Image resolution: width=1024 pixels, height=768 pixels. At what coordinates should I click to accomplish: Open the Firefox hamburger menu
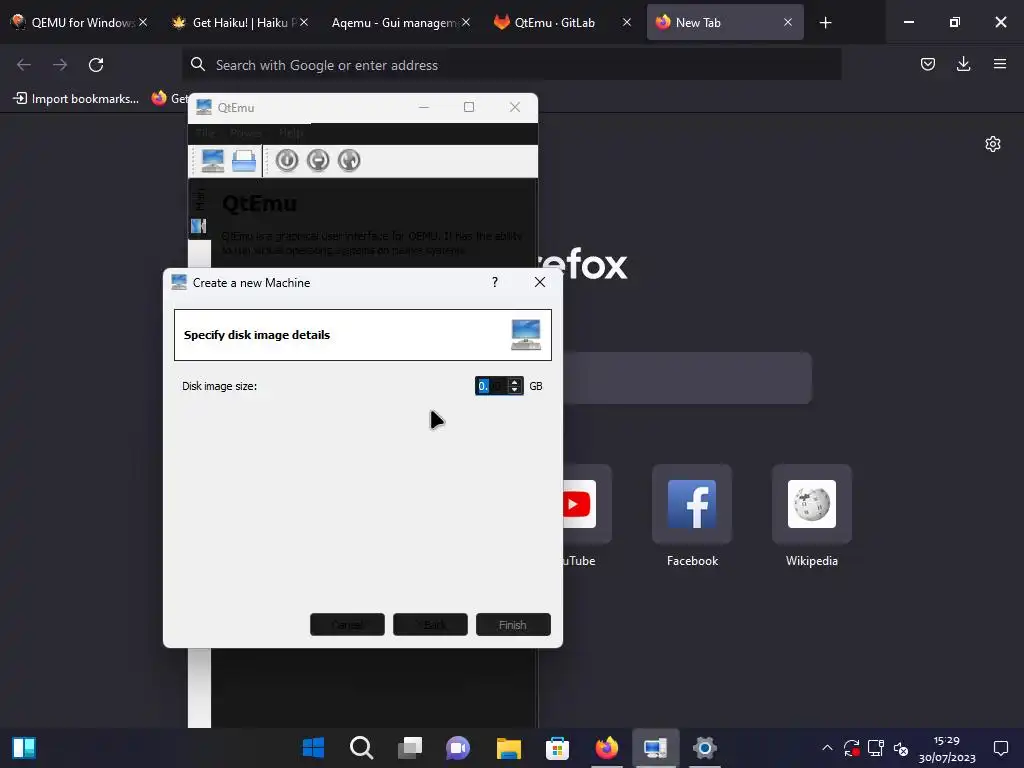point(999,64)
